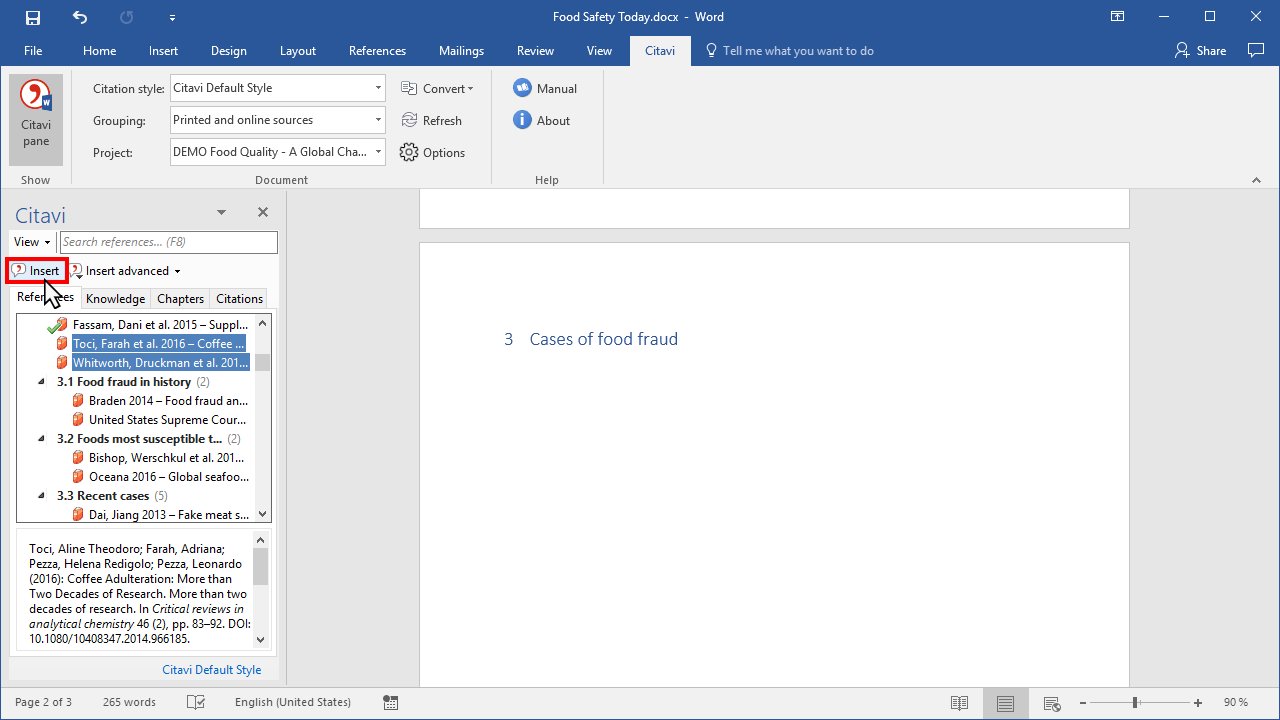Switch to the Review ribbon tab
1280x720 pixels.
(x=535, y=51)
